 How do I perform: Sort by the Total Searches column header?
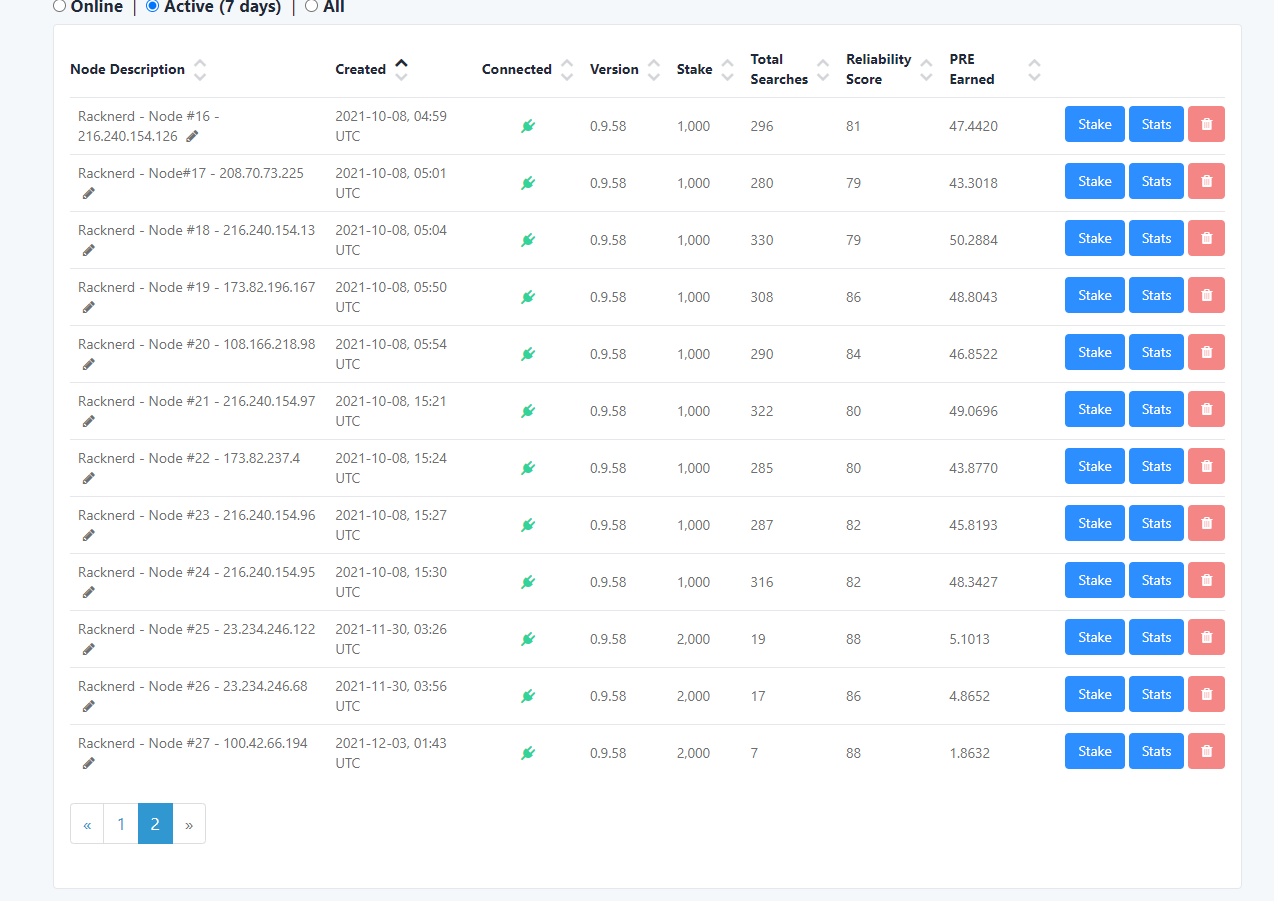[x=779, y=69]
